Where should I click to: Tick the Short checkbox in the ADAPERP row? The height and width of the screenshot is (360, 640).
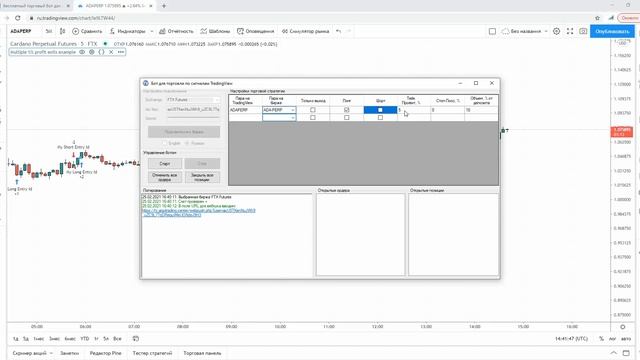click(x=380, y=110)
